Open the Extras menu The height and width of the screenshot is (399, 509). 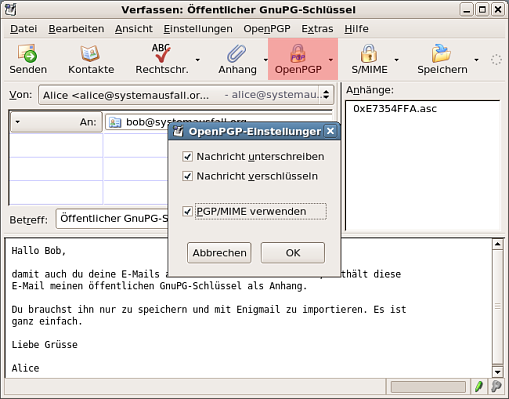click(317, 29)
